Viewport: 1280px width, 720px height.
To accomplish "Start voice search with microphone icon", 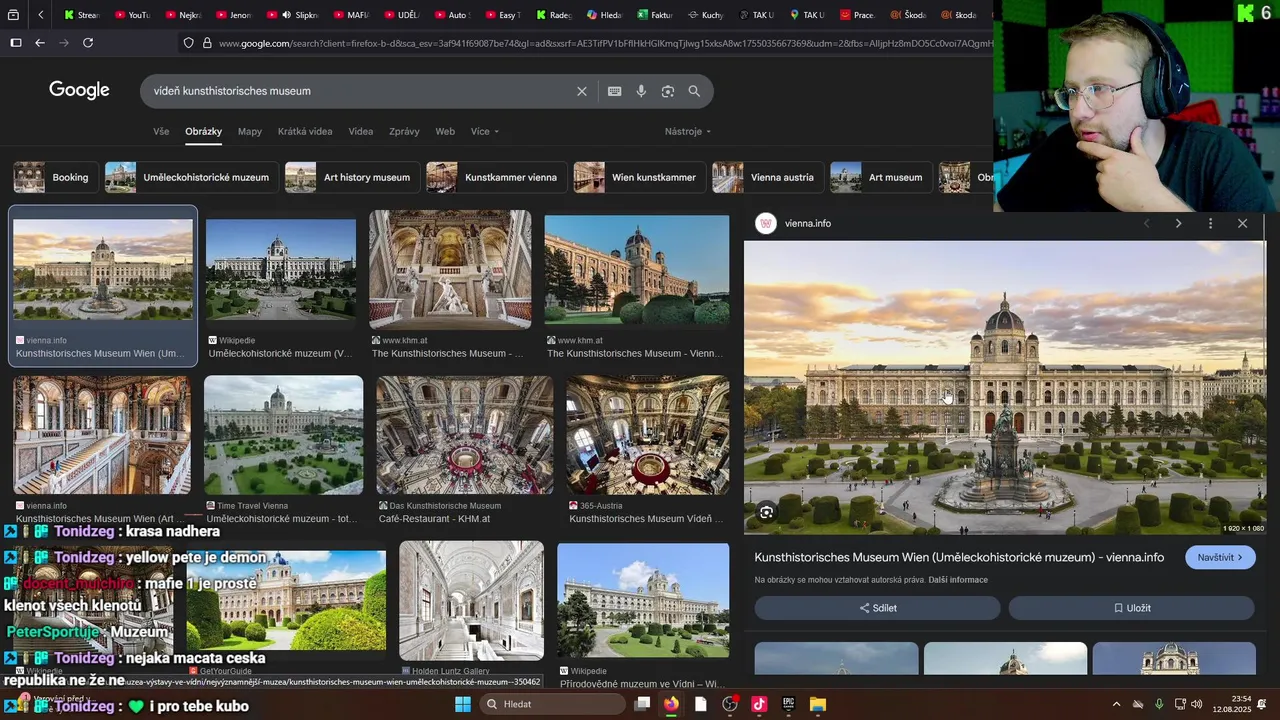I will [x=641, y=91].
